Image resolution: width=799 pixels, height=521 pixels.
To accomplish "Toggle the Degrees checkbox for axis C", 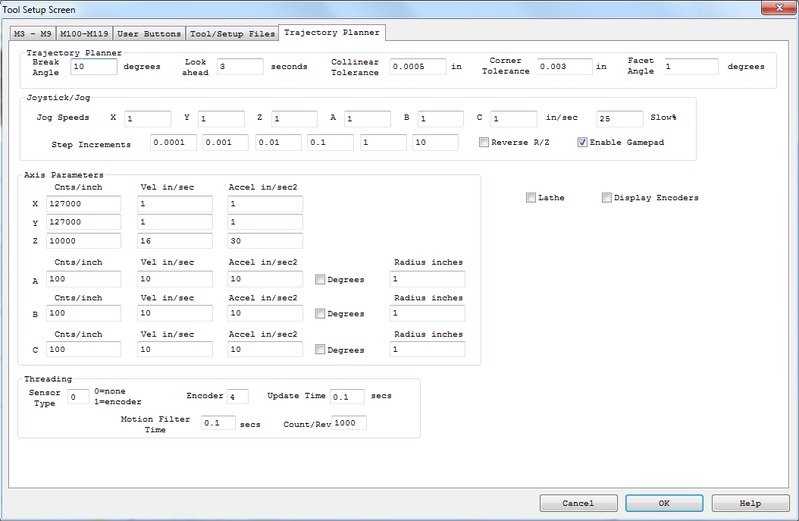I will [x=321, y=350].
